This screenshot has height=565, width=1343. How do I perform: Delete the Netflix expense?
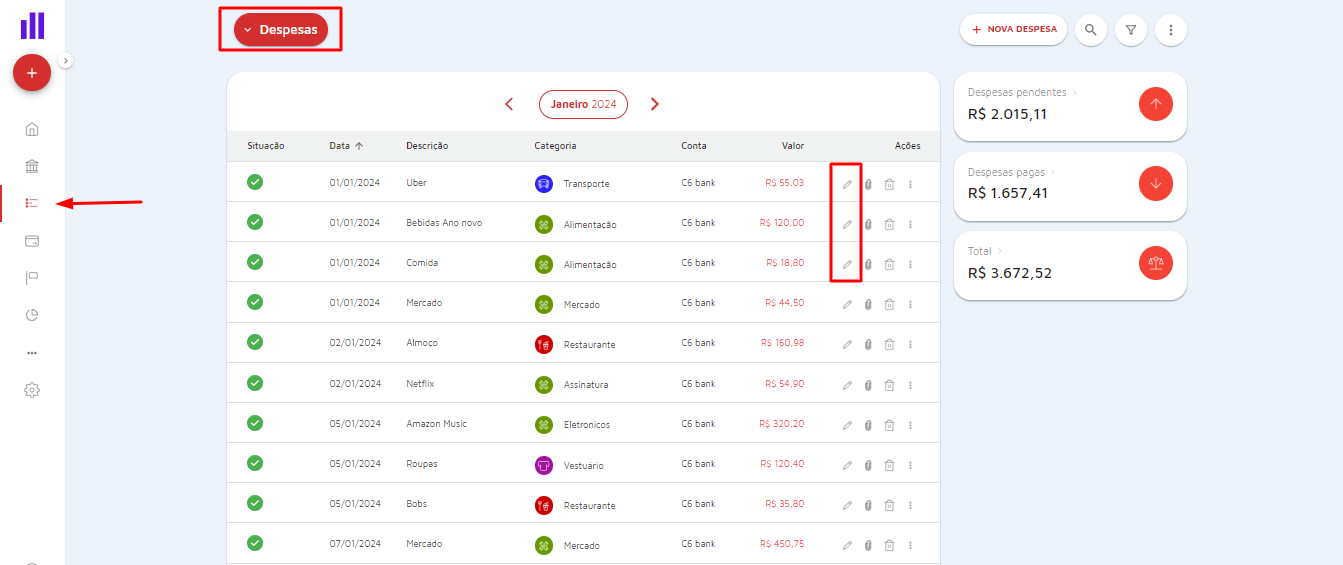coord(889,385)
